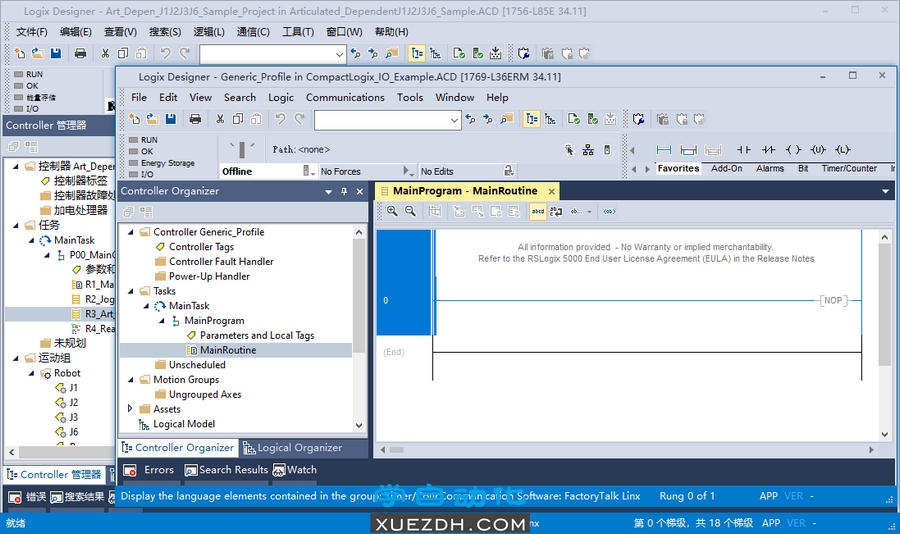Click New file icon in front toolbar
The width and height of the screenshot is (900, 534).
coord(134,119)
